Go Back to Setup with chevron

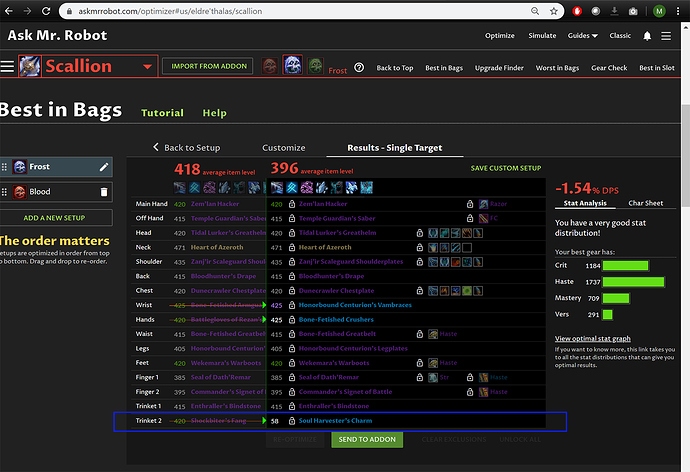point(187,148)
